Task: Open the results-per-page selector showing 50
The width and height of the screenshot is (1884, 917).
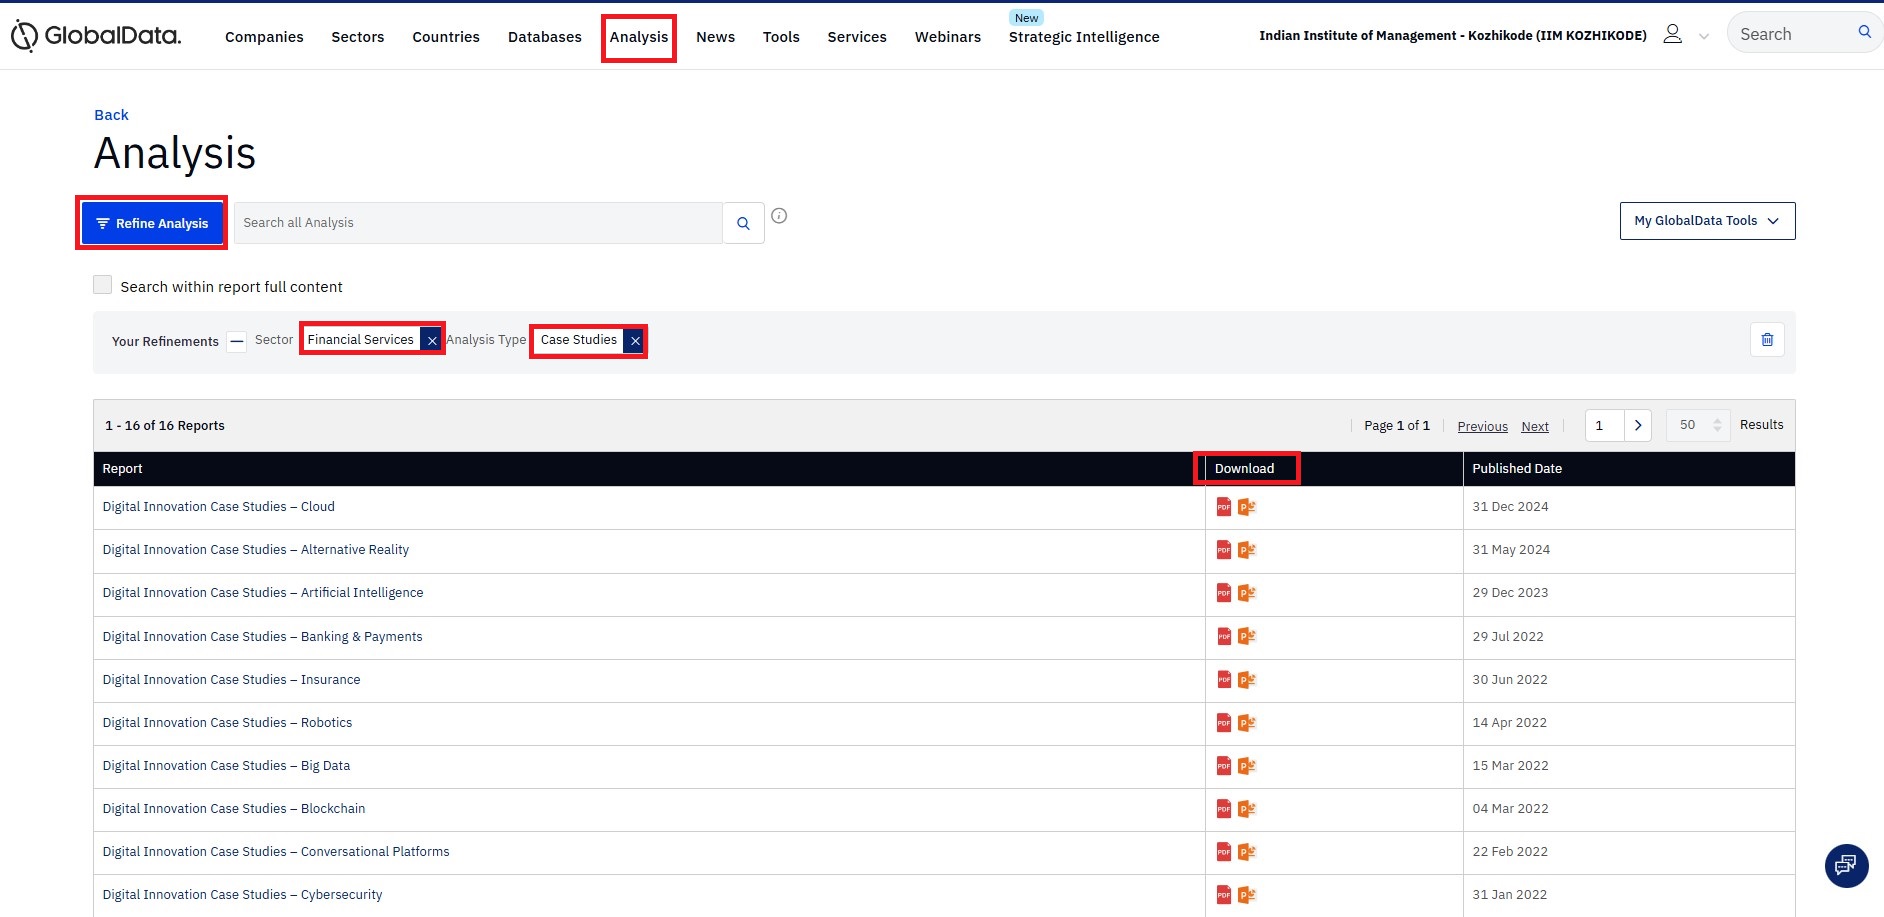Action: pyautogui.click(x=1697, y=425)
